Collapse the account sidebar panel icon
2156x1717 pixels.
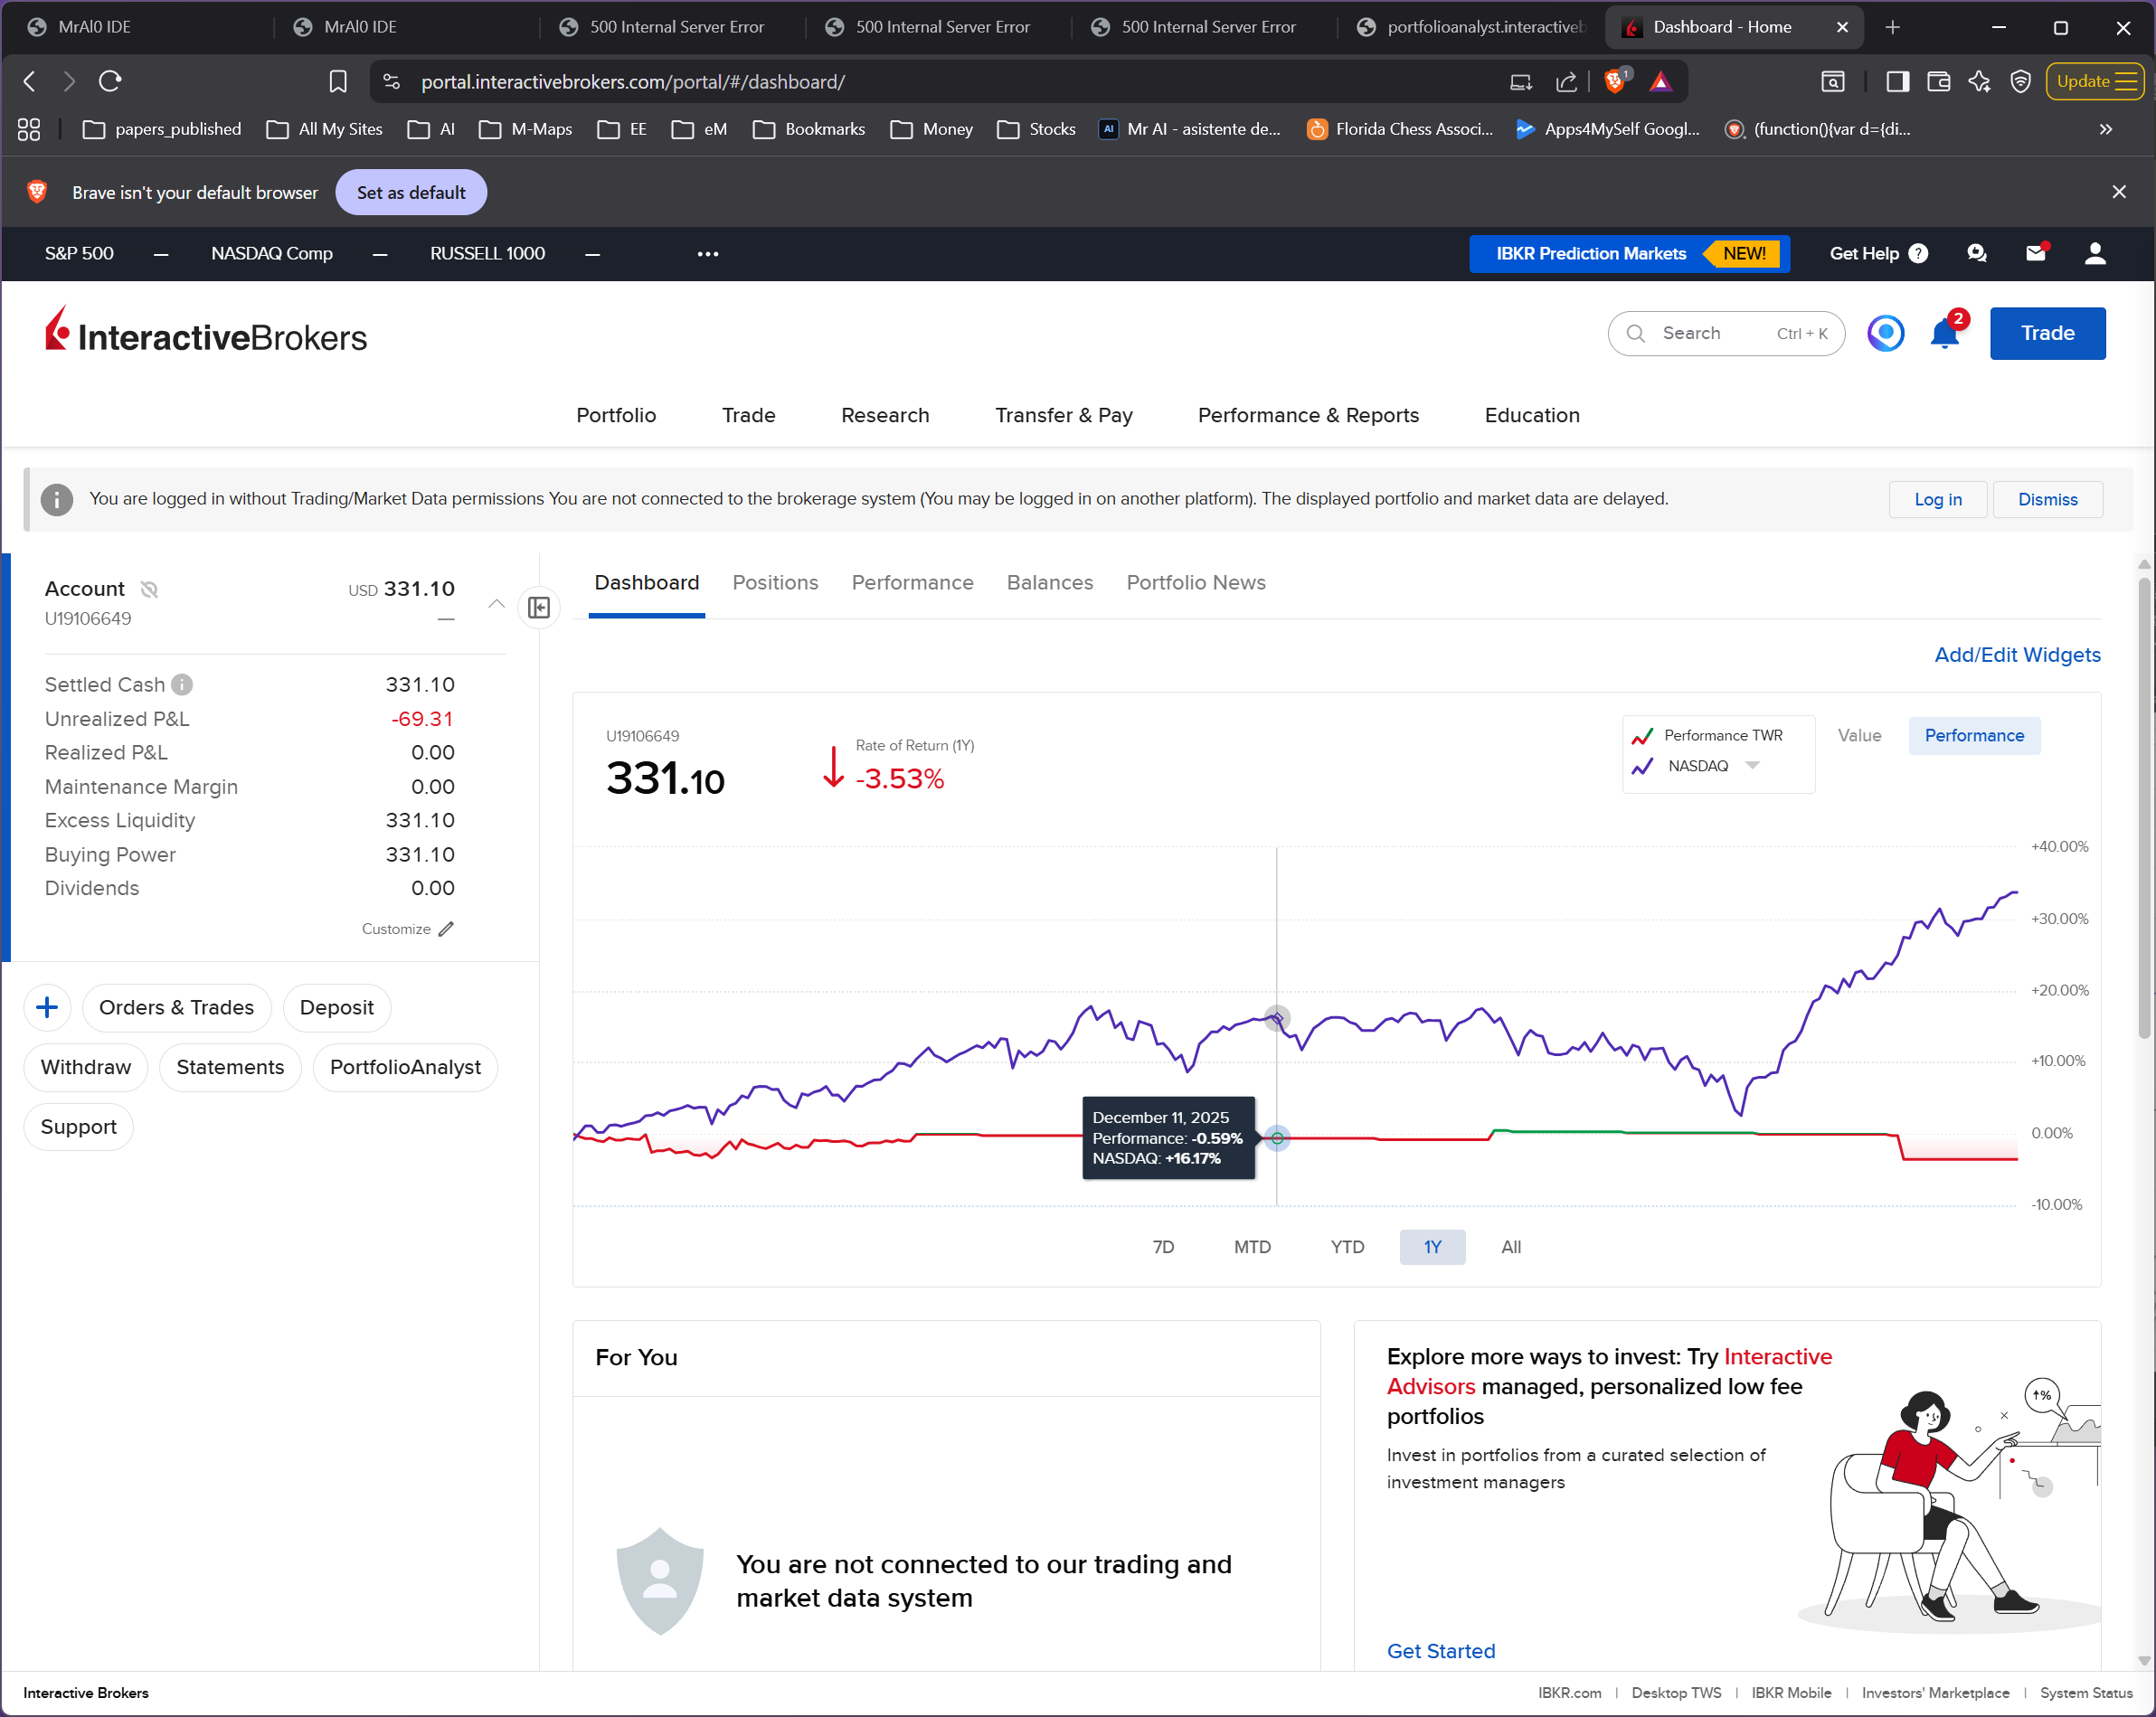[x=539, y=607]
